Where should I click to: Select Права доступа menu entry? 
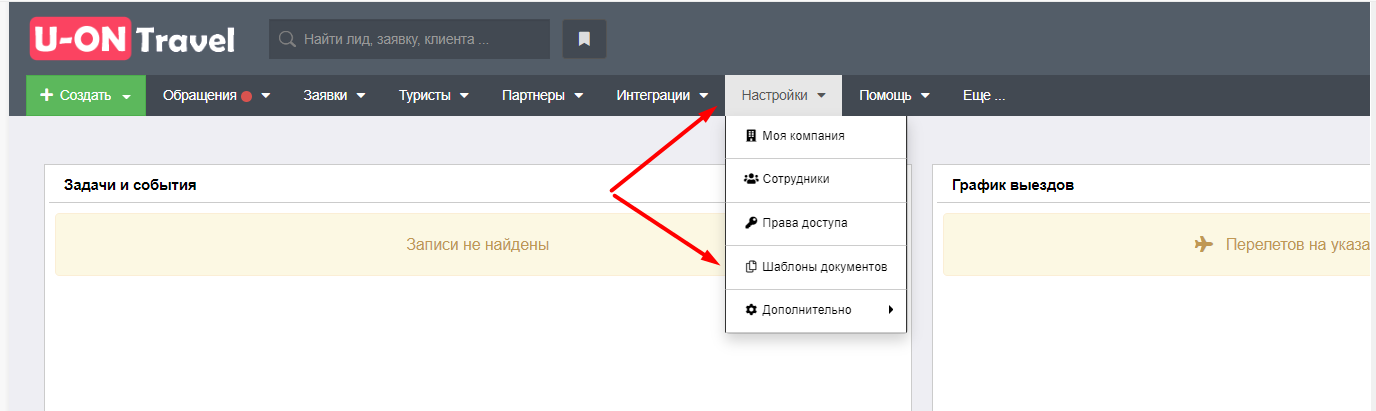[x=816, y=223]
